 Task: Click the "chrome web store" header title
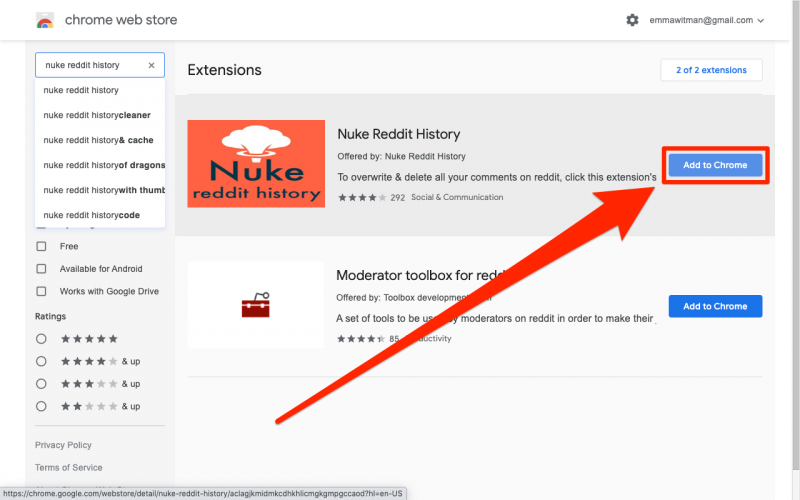(x=121, y=20)
